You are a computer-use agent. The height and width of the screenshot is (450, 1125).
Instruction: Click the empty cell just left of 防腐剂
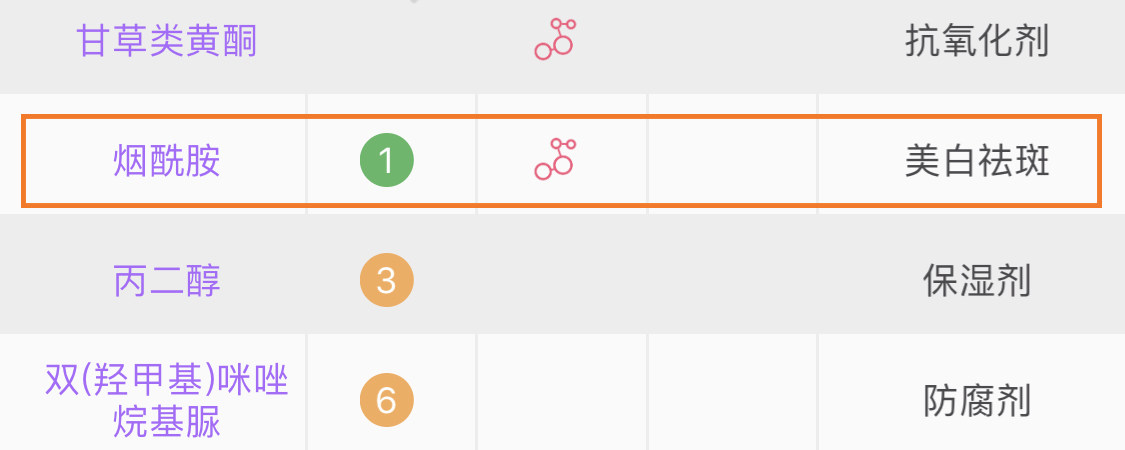pyautogui.click(x=733, y=392)
